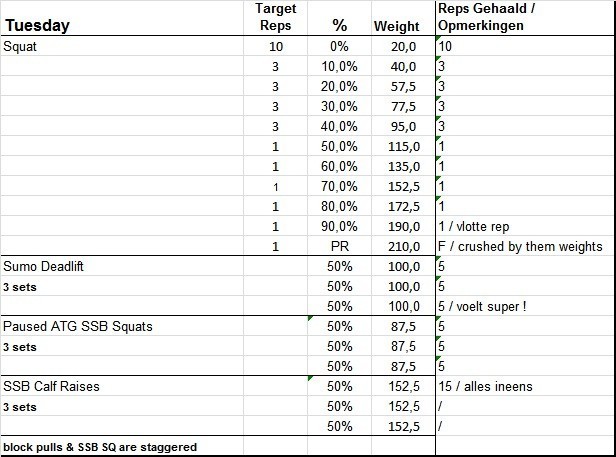Select the Weight column header cell

click(x=397, y=27)
